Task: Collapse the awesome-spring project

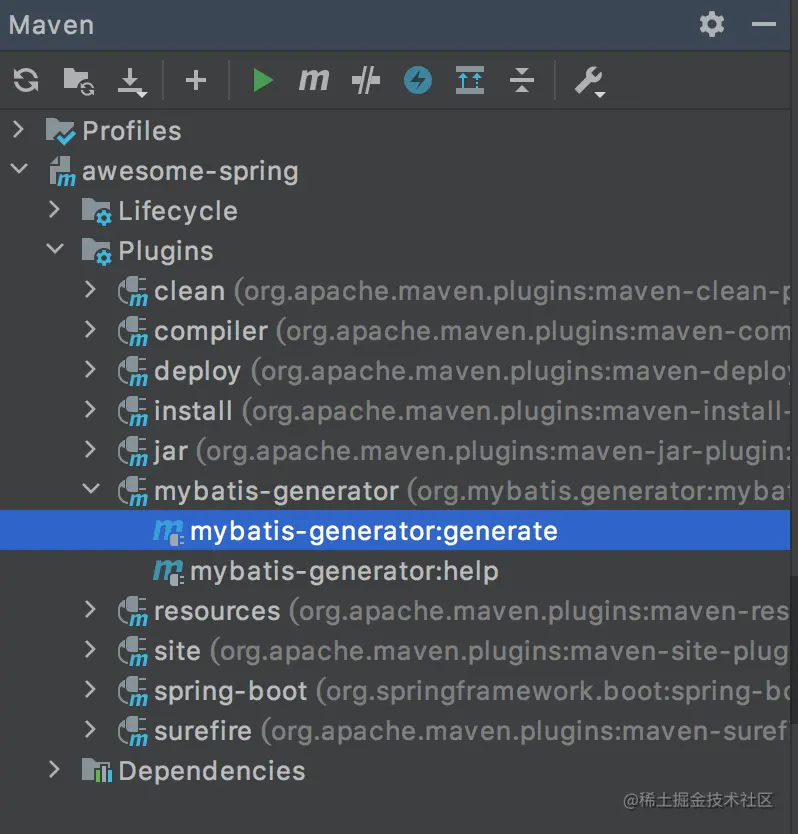Action: click(19, 169)
